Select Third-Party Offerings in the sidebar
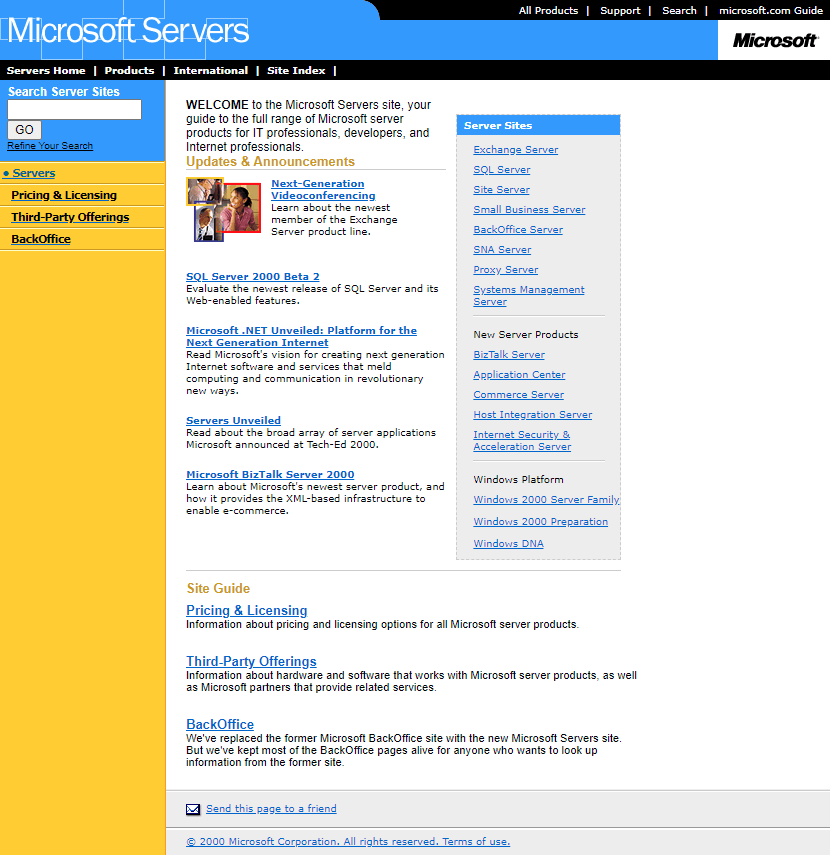This screenshot has width=830, height=855. 70,217
